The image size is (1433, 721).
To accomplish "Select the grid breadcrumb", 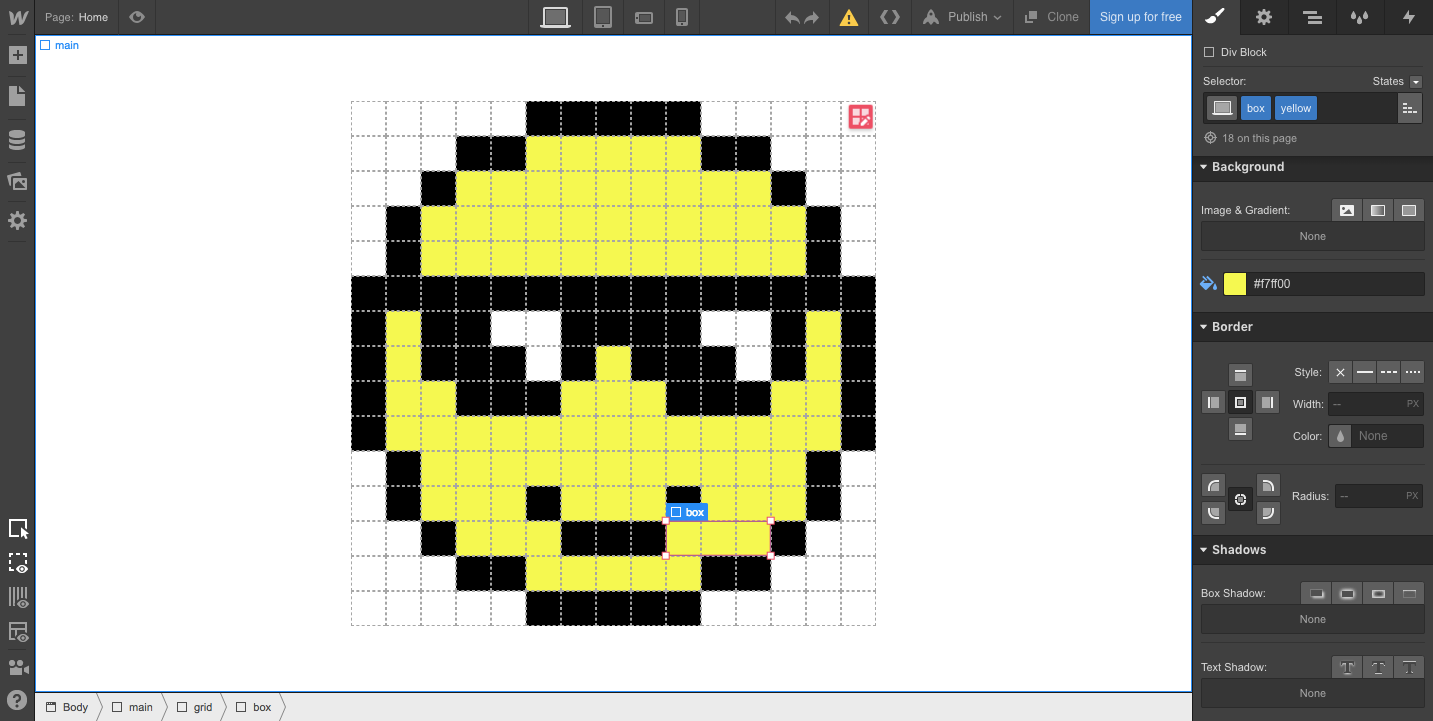I will pyautogui.click(x=195, y=707).
